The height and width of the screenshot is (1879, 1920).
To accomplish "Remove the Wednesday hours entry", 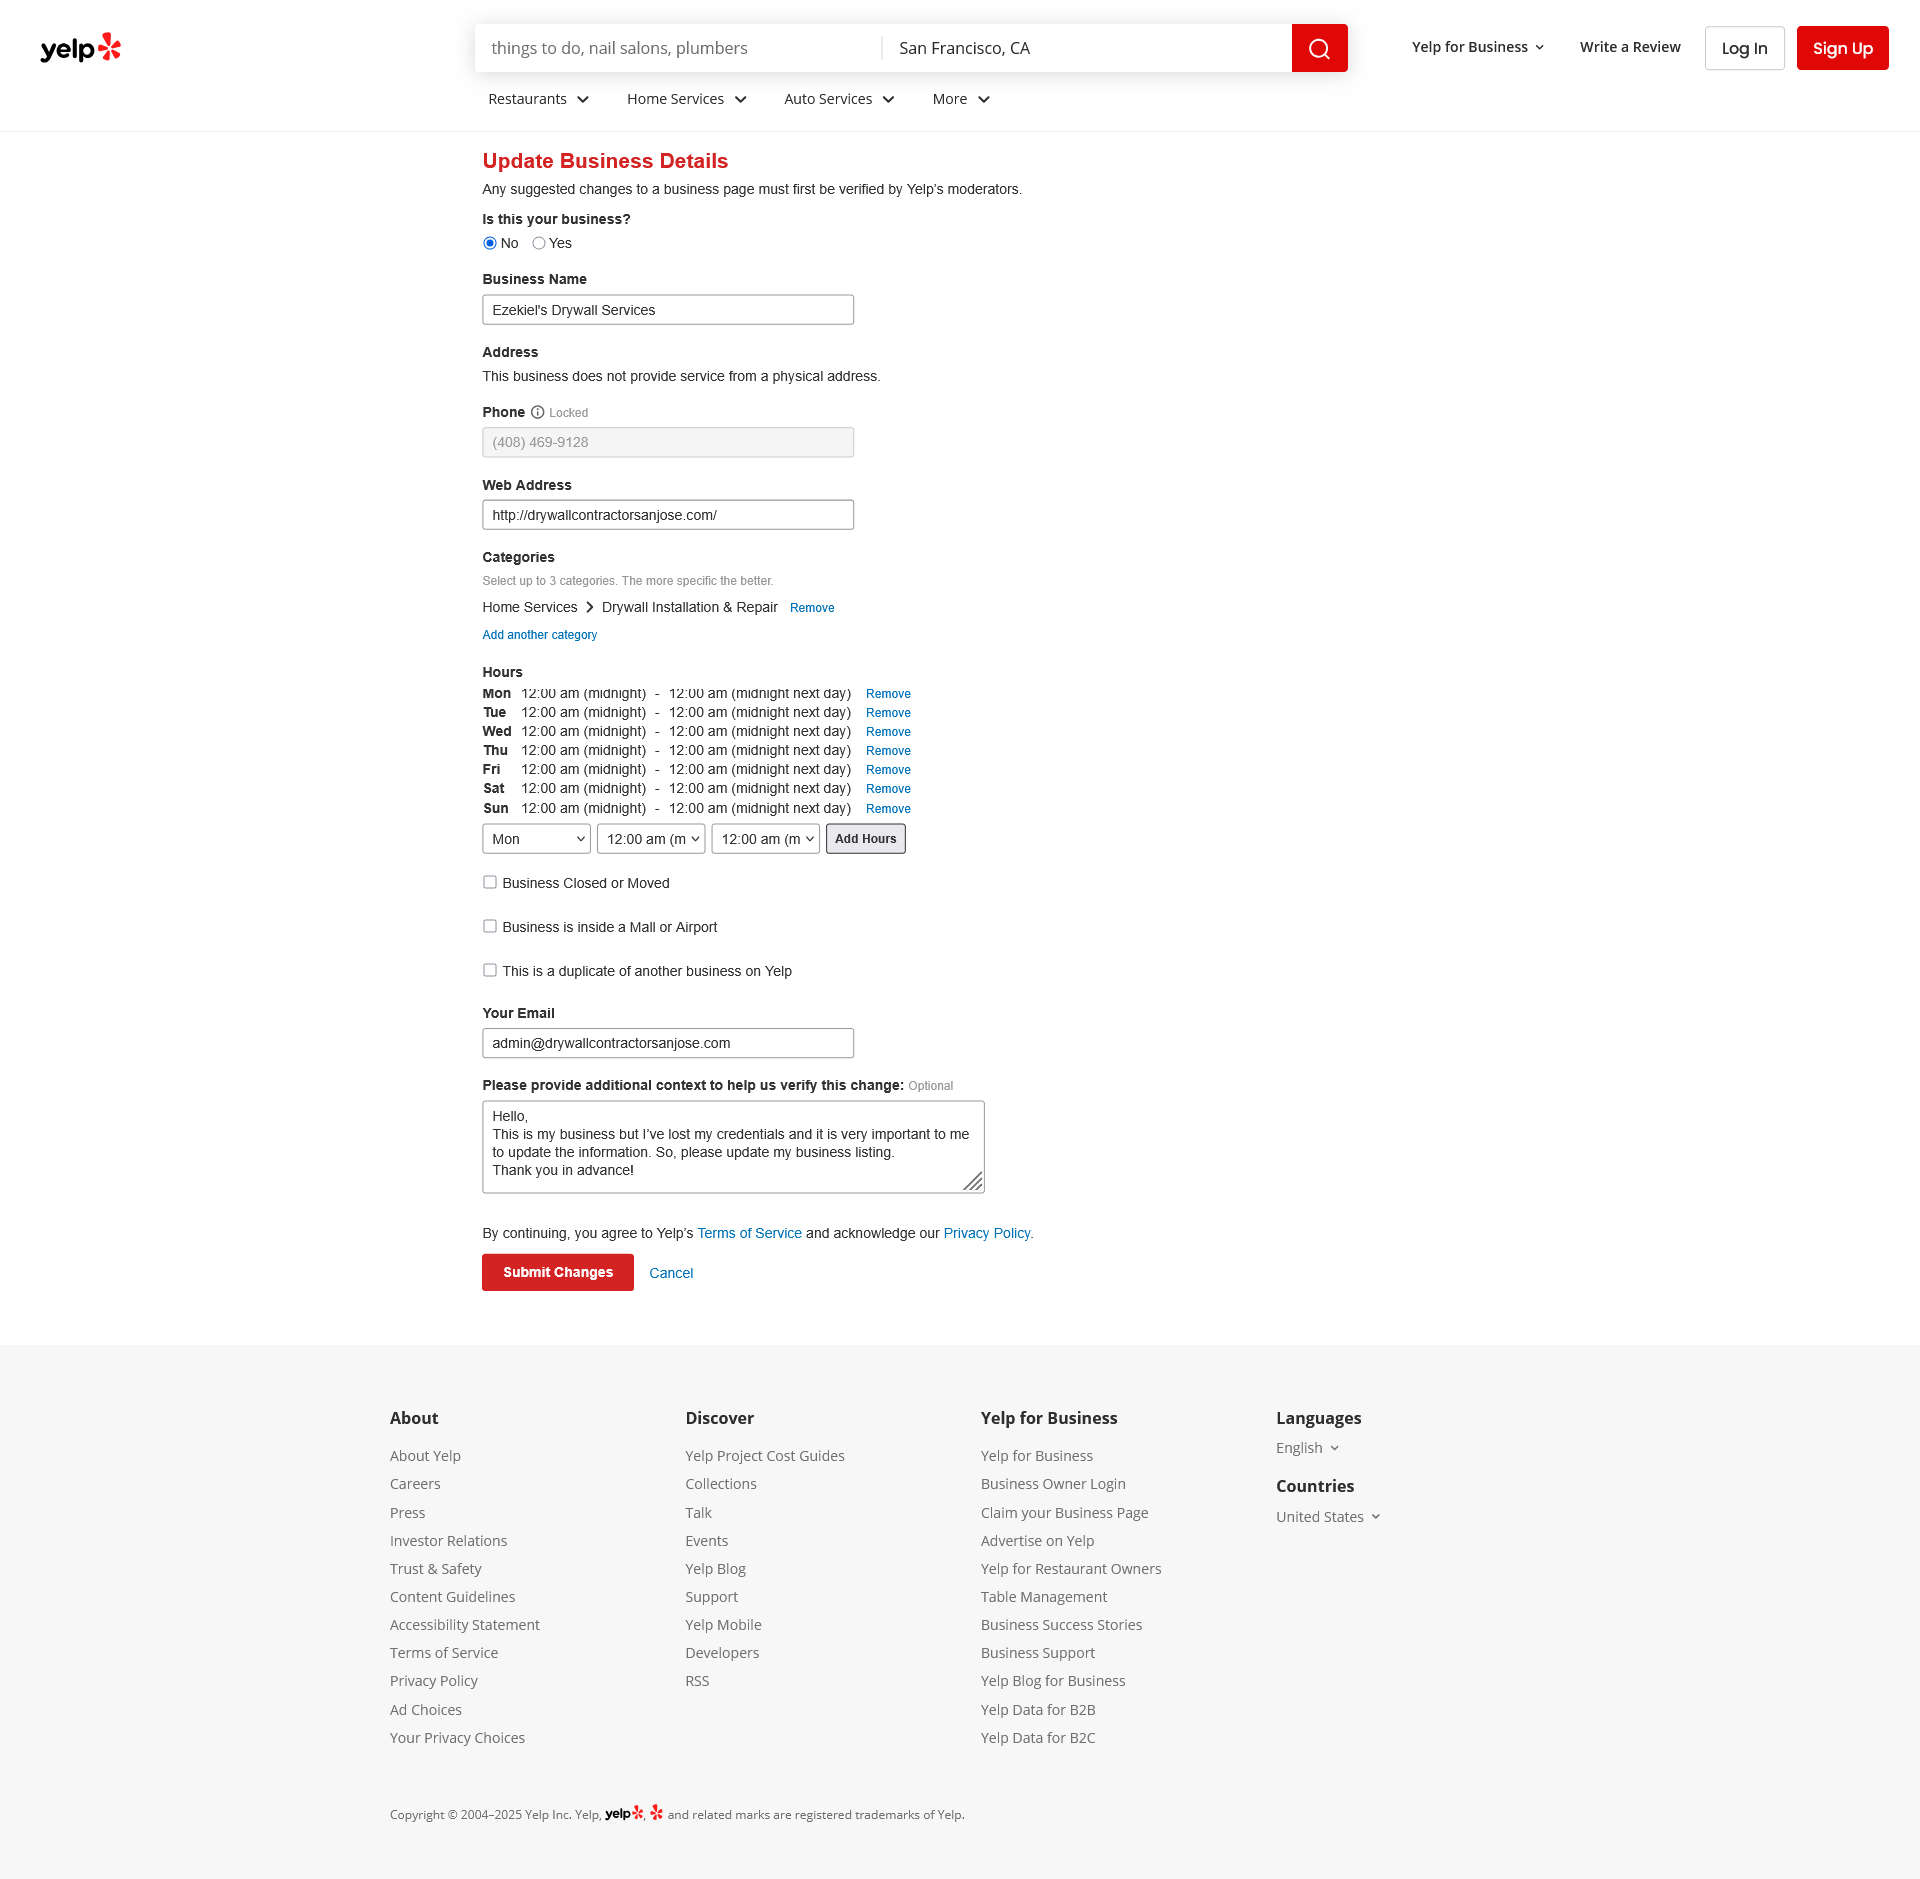I will tap(888, 732).
